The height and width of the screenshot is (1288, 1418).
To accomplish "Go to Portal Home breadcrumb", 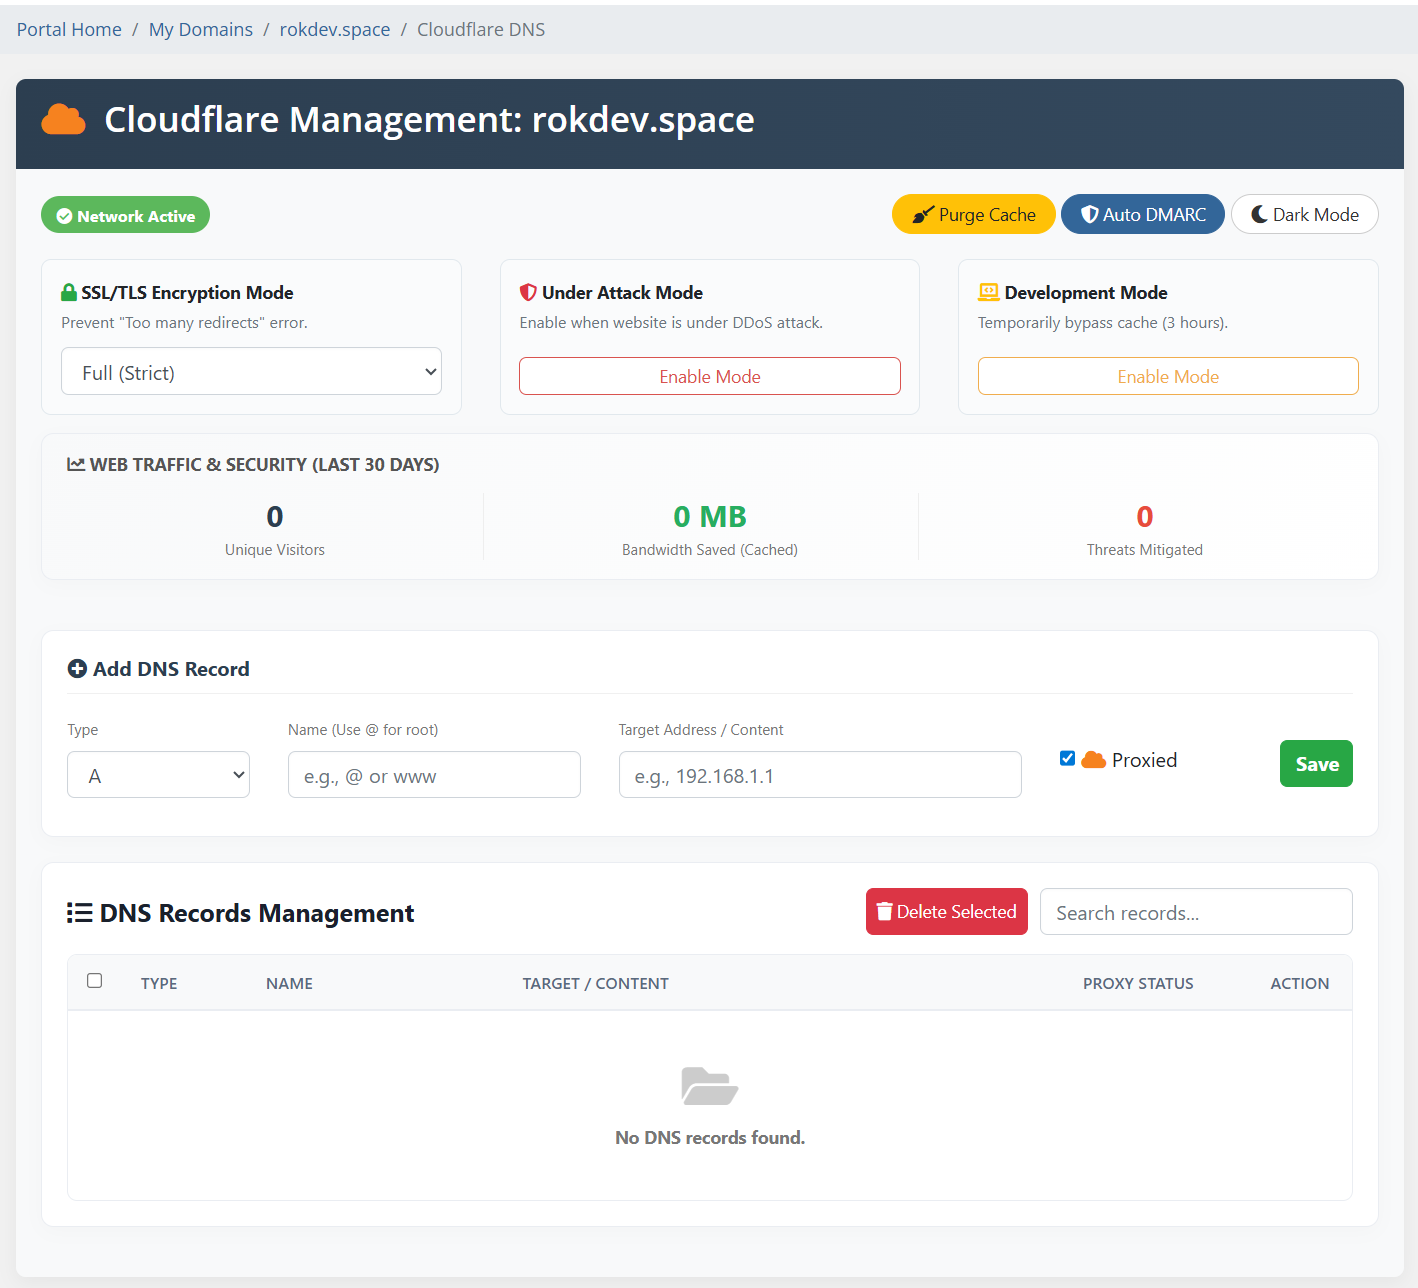I will pos(69,30).
